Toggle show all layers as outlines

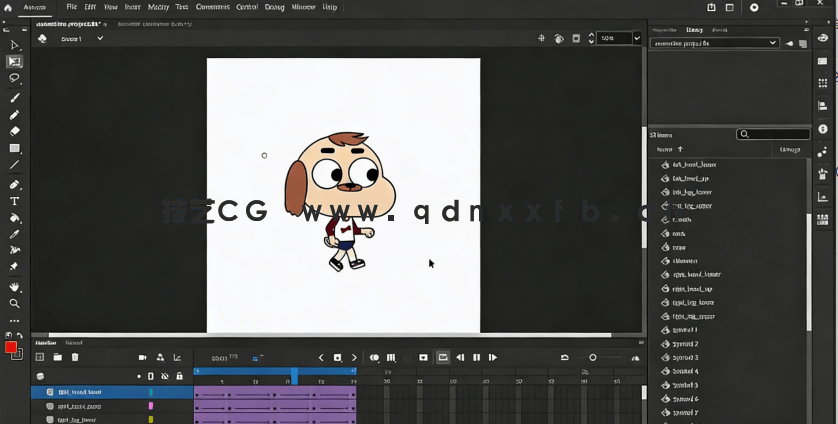click(x=151, y=376)
